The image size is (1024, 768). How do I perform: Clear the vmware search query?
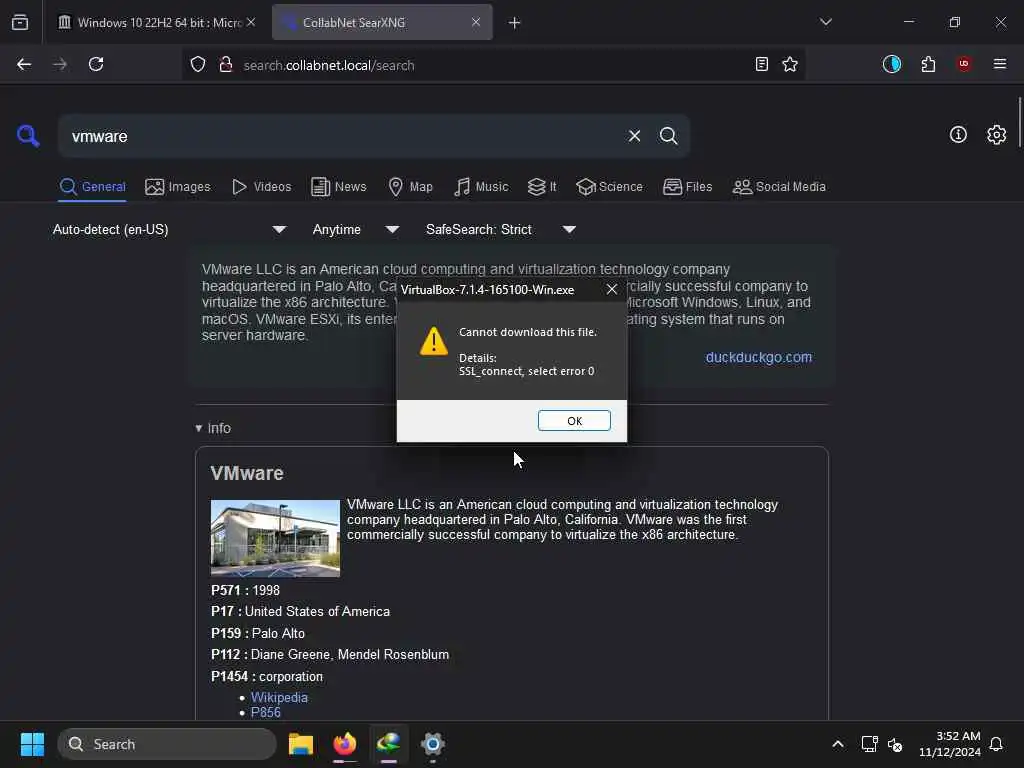634,136
